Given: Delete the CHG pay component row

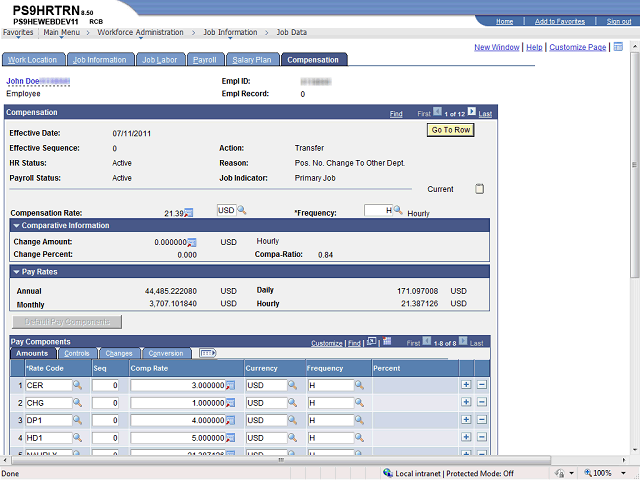Looking at the screenshot, I should pos(482,403).
